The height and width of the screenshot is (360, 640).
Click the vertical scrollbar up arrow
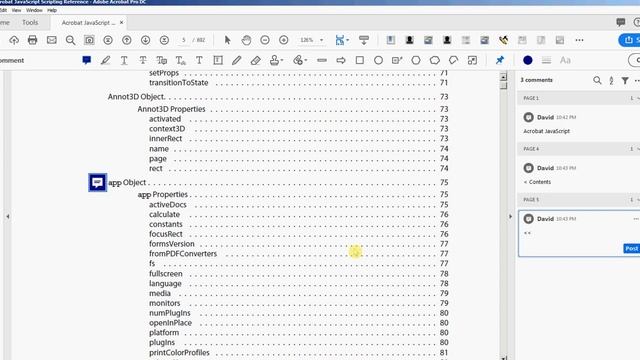pyautogui.click(x=503, y=77)
